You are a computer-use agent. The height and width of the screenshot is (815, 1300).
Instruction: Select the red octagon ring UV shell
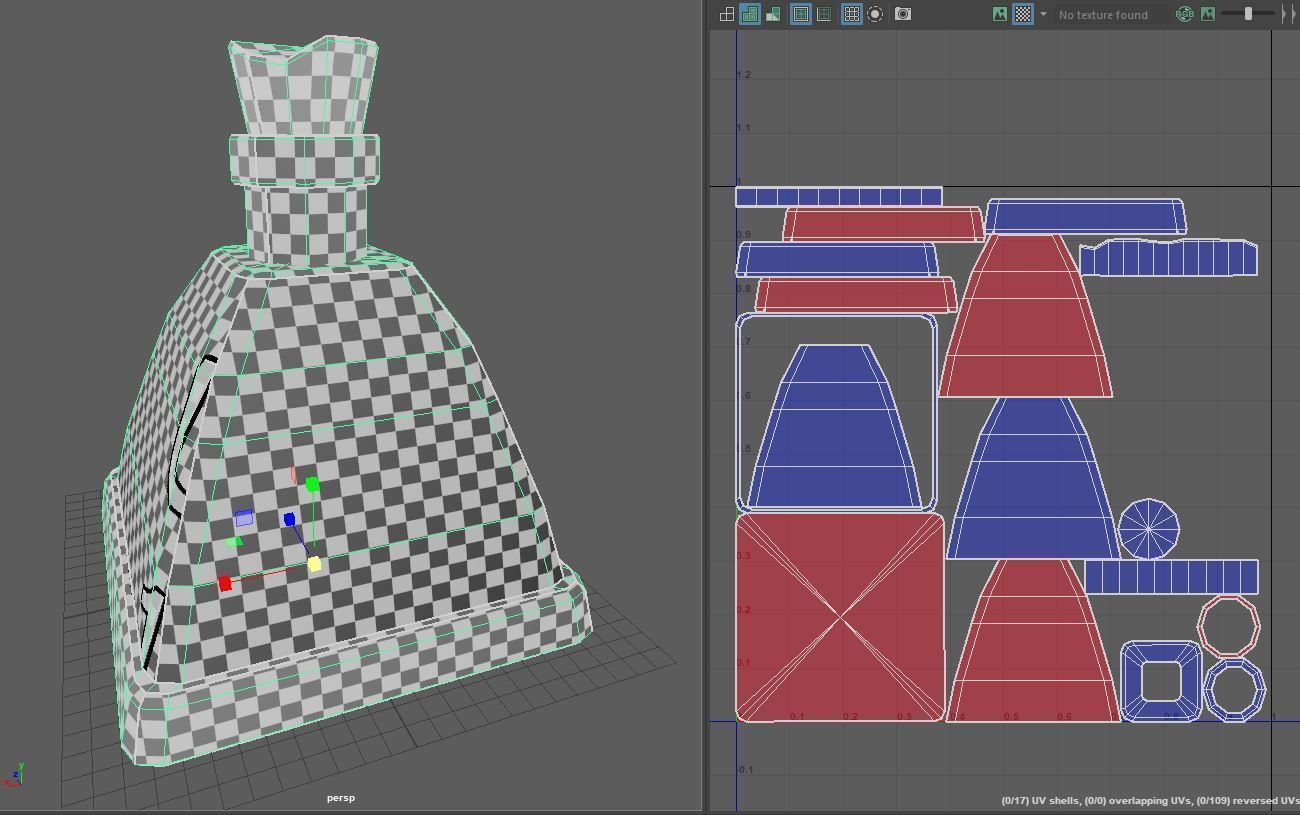point(1228,626)
